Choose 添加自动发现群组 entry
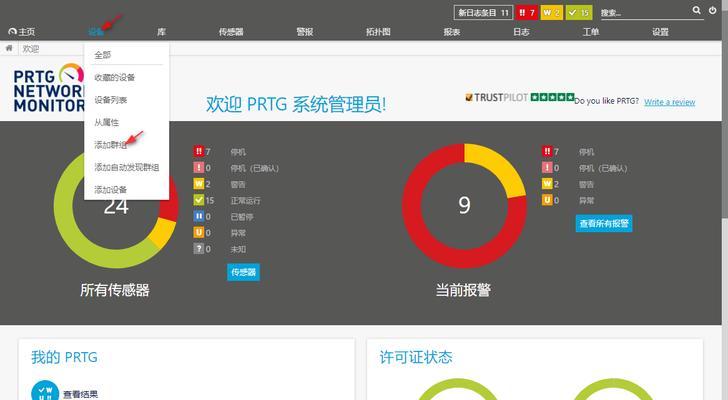This screenshot has width=728, height=400. coord(127,167)
